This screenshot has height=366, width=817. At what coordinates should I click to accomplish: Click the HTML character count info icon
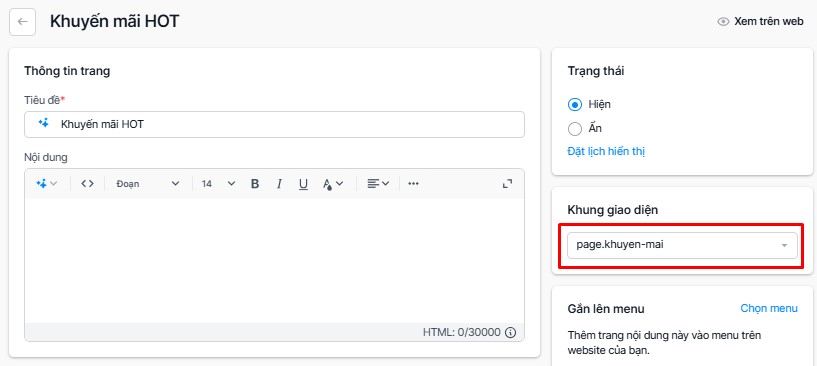tap(511, 333)
